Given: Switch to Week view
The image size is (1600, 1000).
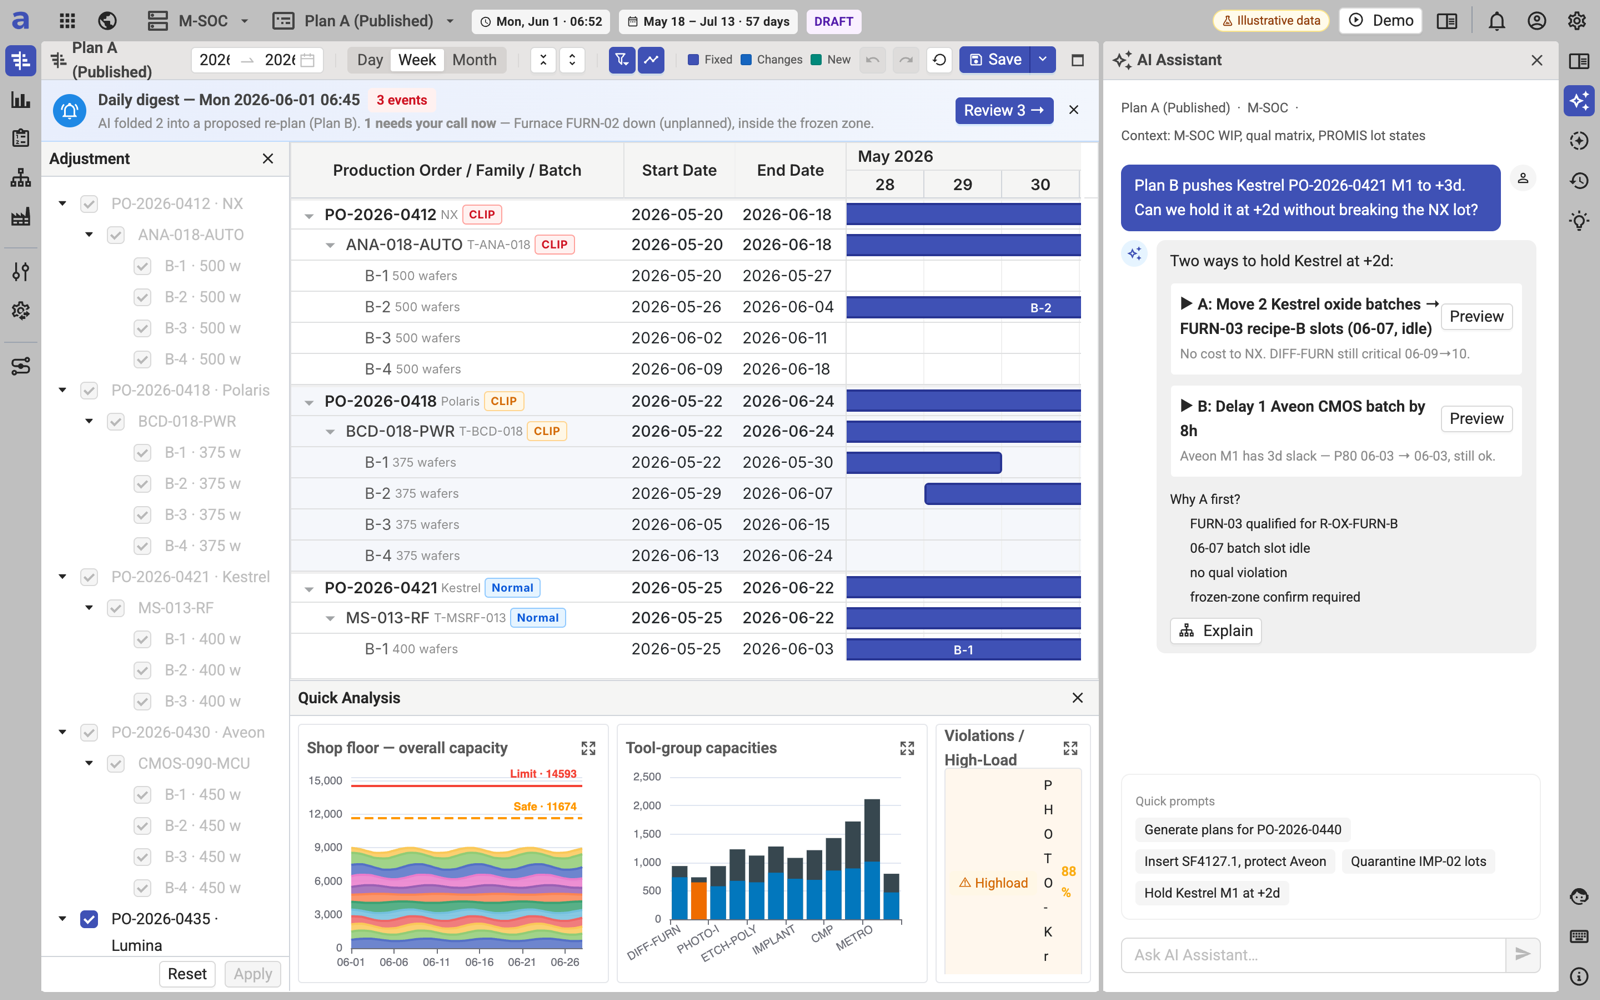Looking at the screenshot, I should click(417, 60).
